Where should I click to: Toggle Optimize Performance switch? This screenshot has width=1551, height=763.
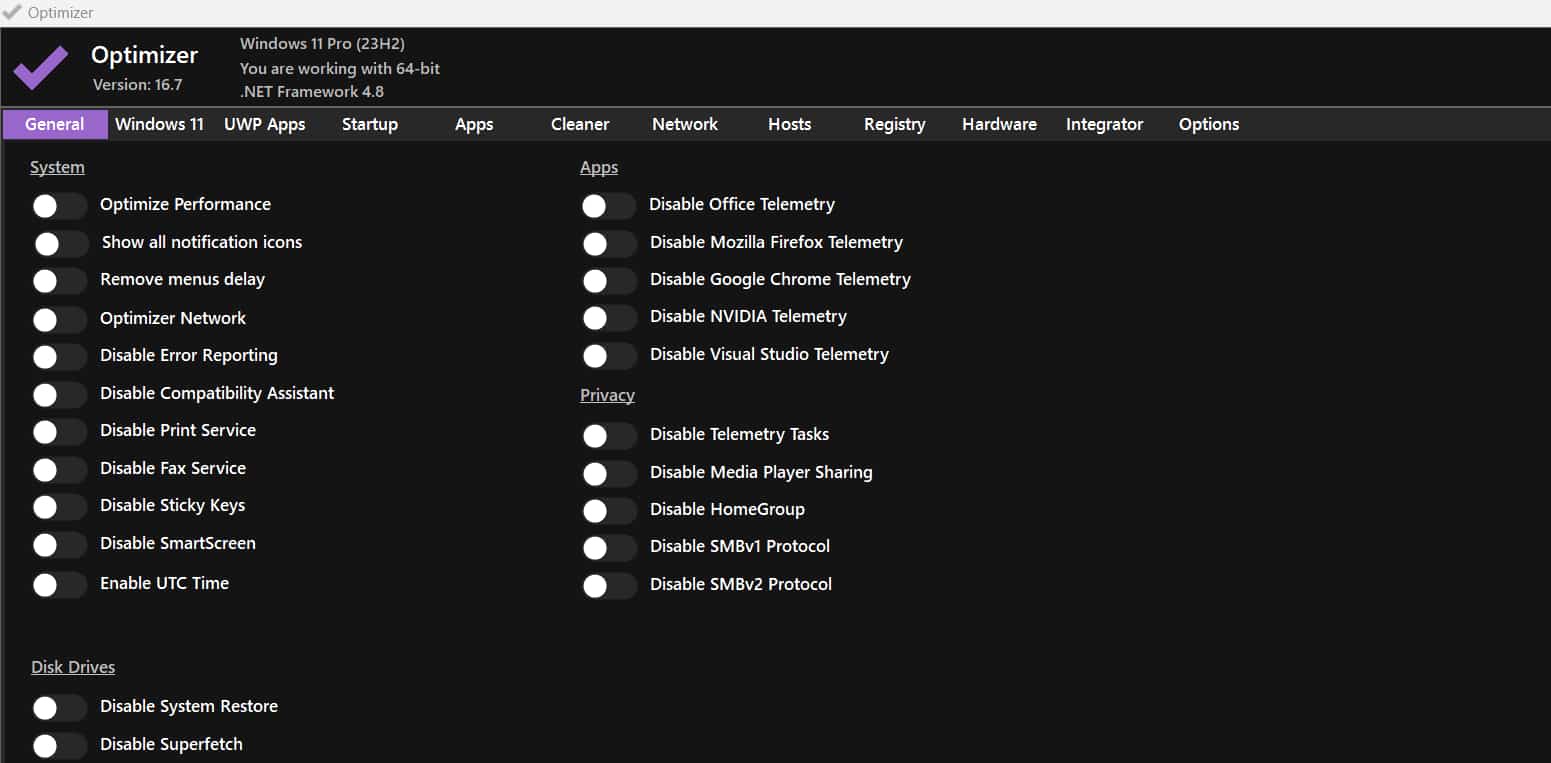[59, 206]
